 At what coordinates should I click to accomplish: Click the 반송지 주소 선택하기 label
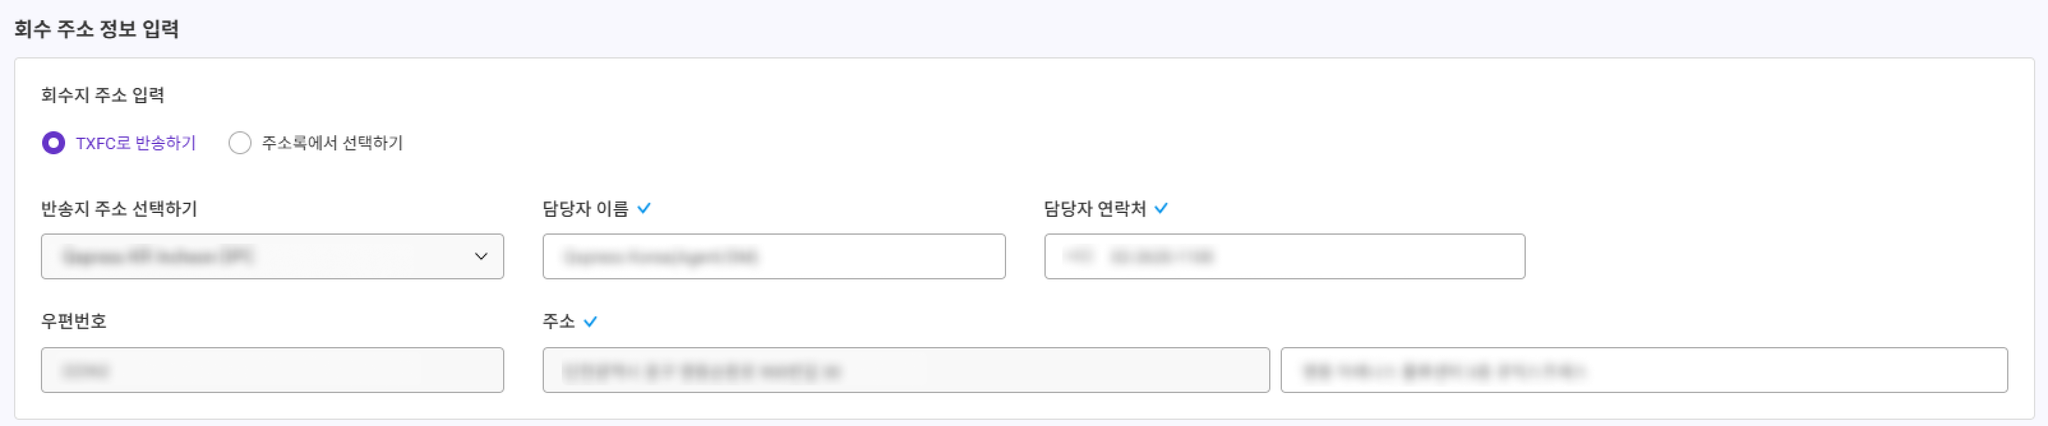[x=119, y=208]
